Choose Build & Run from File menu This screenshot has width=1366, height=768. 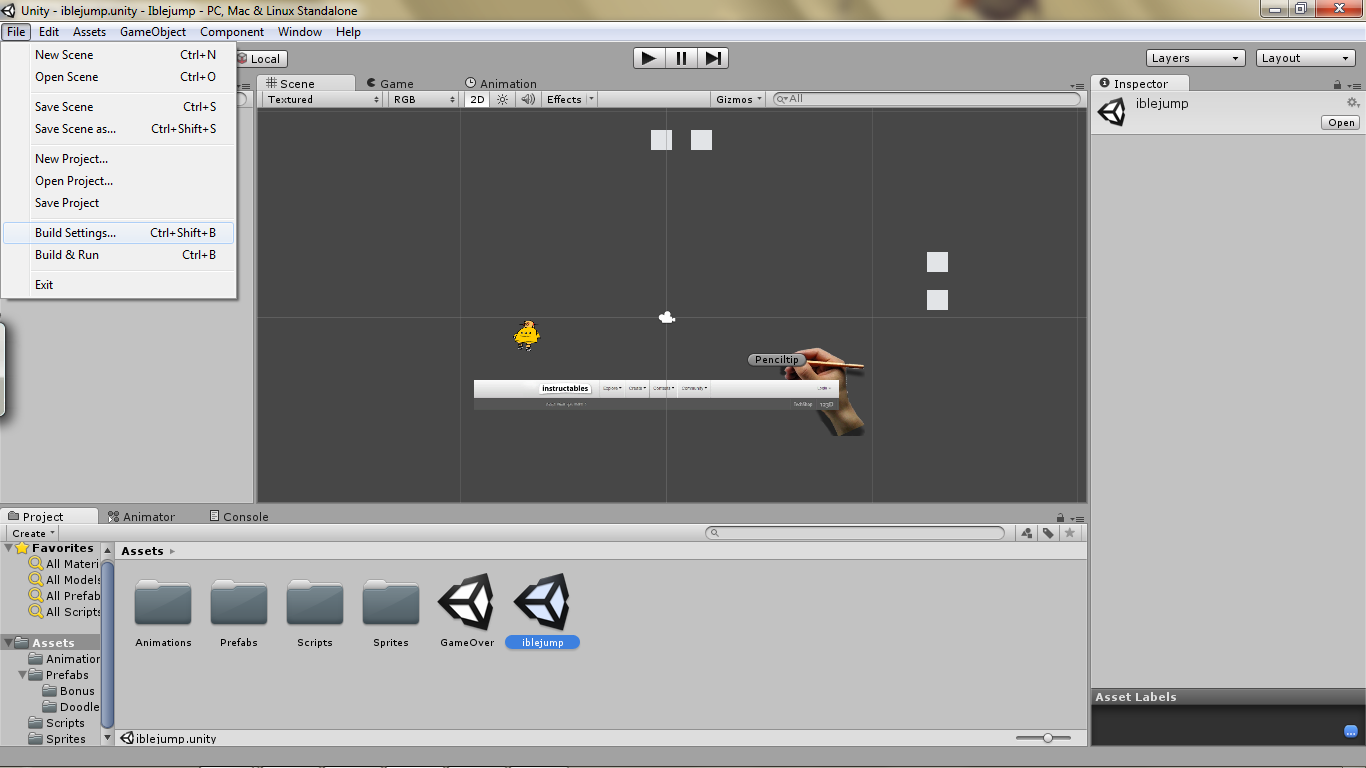(x=119, y=255)
